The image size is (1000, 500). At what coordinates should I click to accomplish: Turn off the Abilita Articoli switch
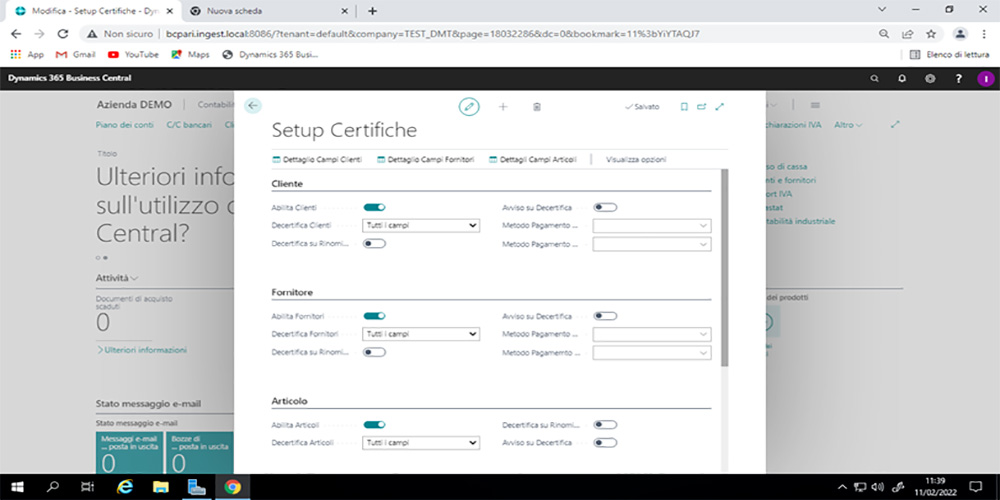pyautogui.click(x=374, y=425)
